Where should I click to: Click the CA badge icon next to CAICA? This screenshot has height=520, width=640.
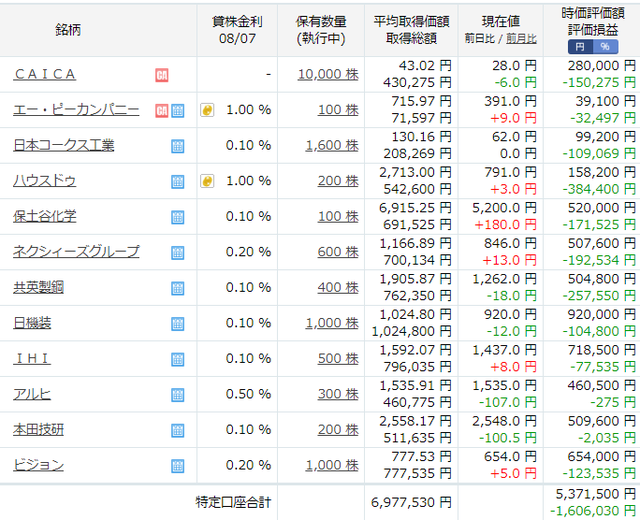(162, 75)
